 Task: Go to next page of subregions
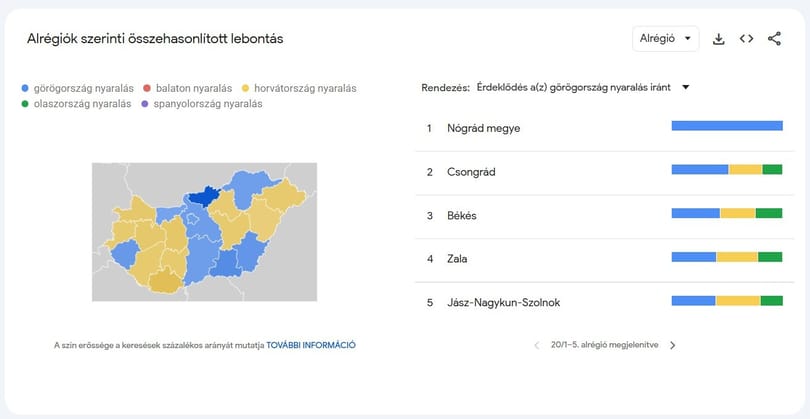click(672, 345)
